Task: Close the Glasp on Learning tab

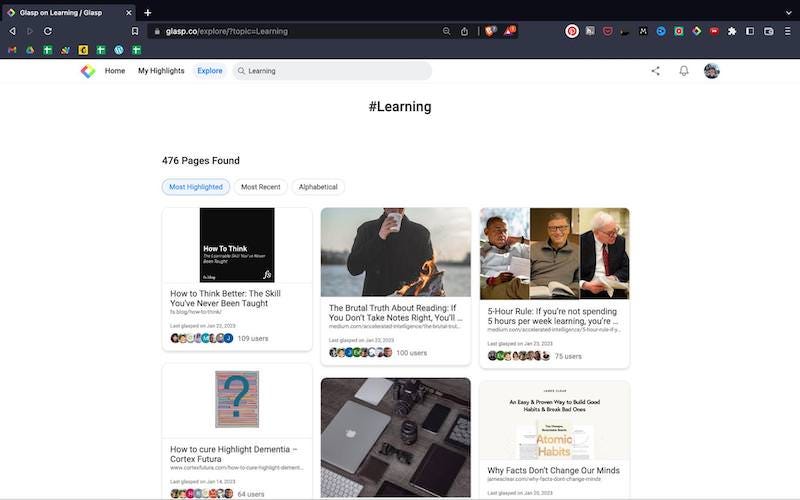Action: [129, 12]
